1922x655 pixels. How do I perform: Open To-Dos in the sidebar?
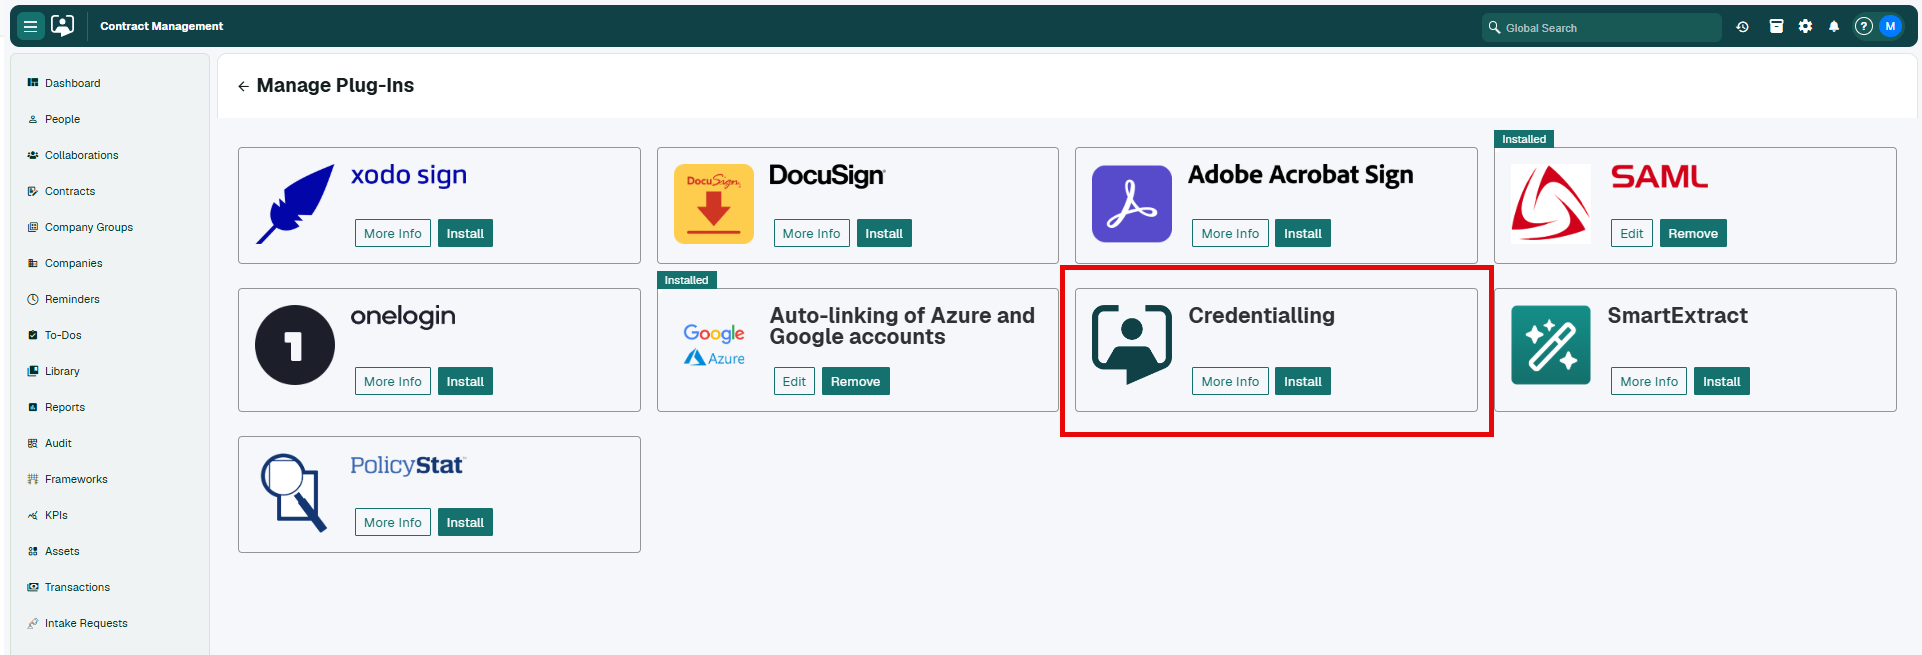[63, 335]
